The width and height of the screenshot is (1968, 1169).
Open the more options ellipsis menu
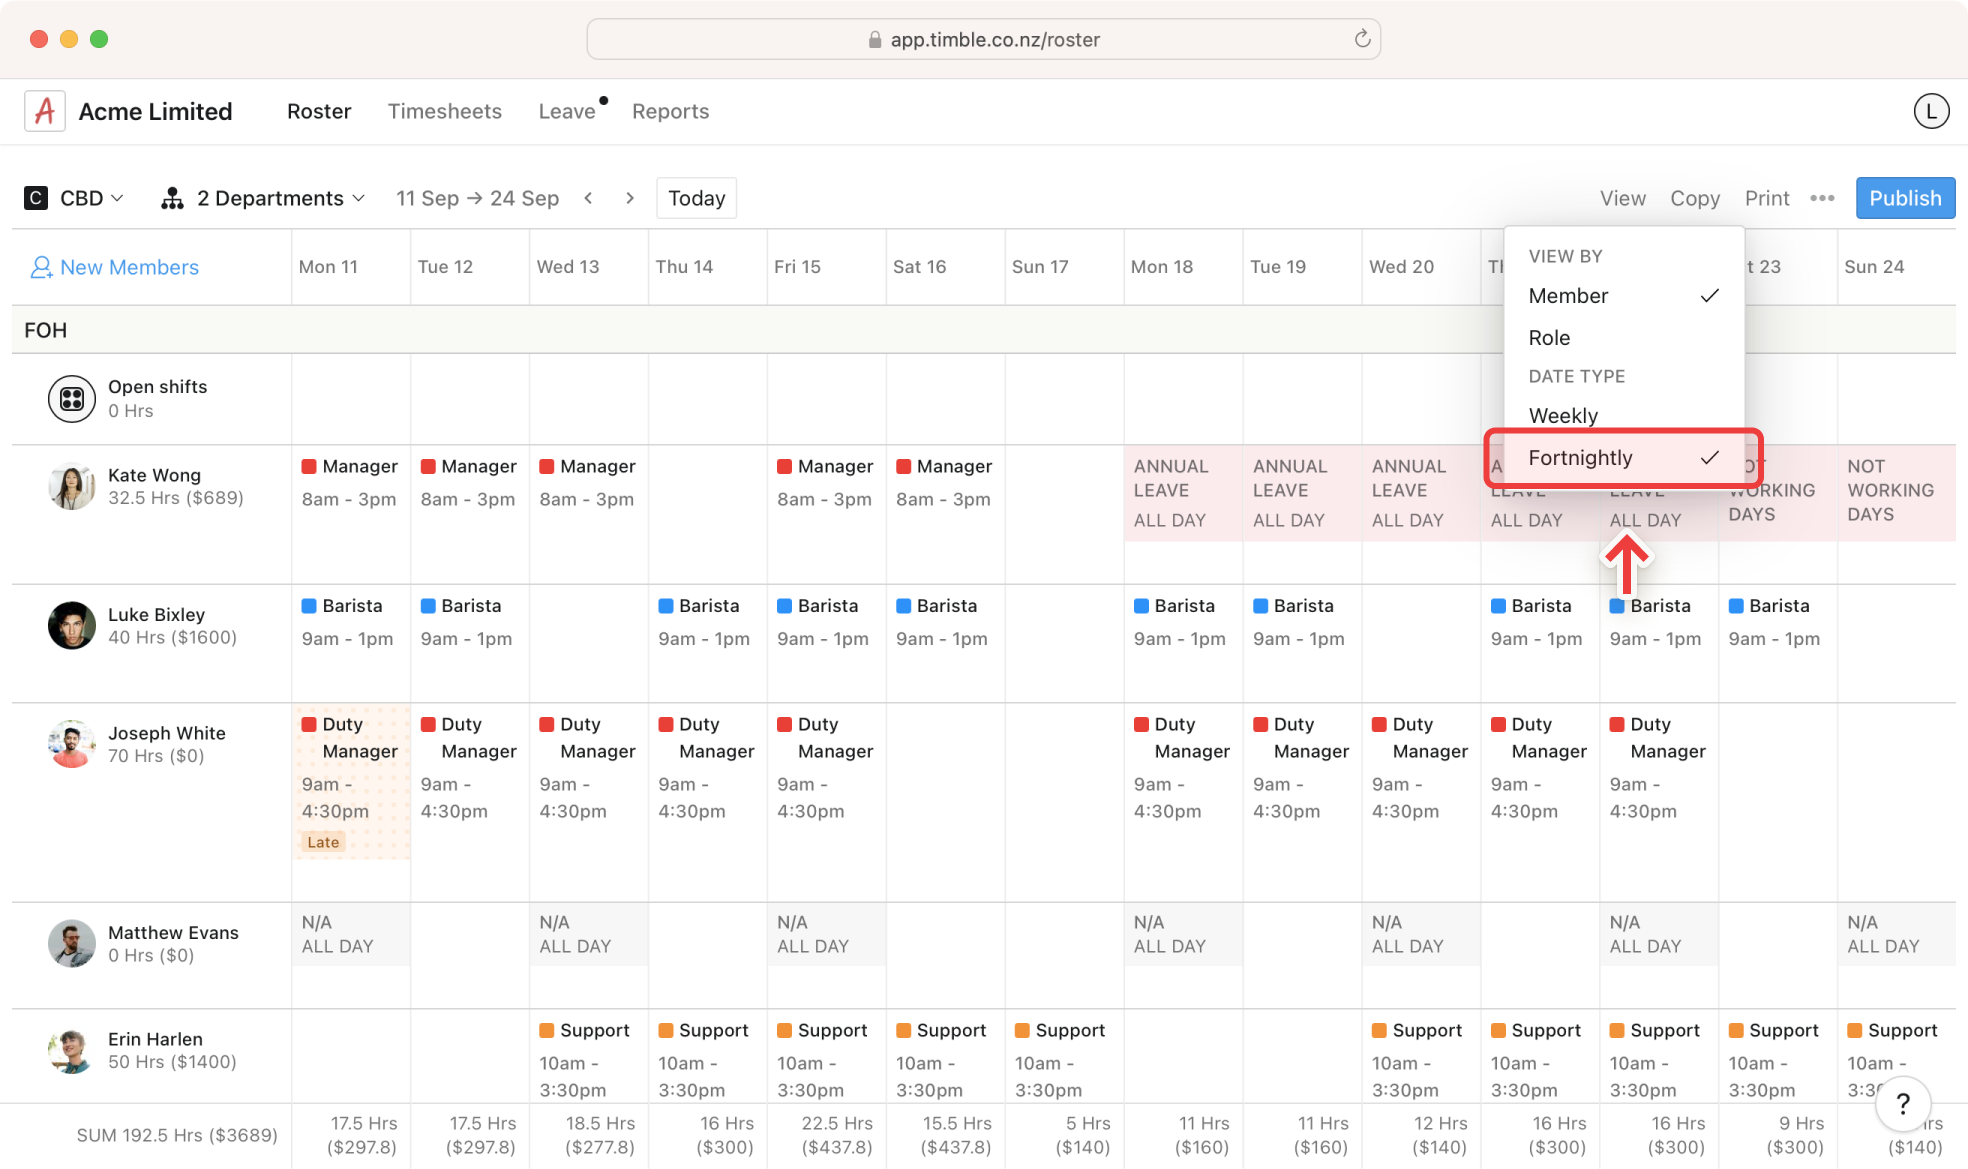click(x=1822, y=198)
